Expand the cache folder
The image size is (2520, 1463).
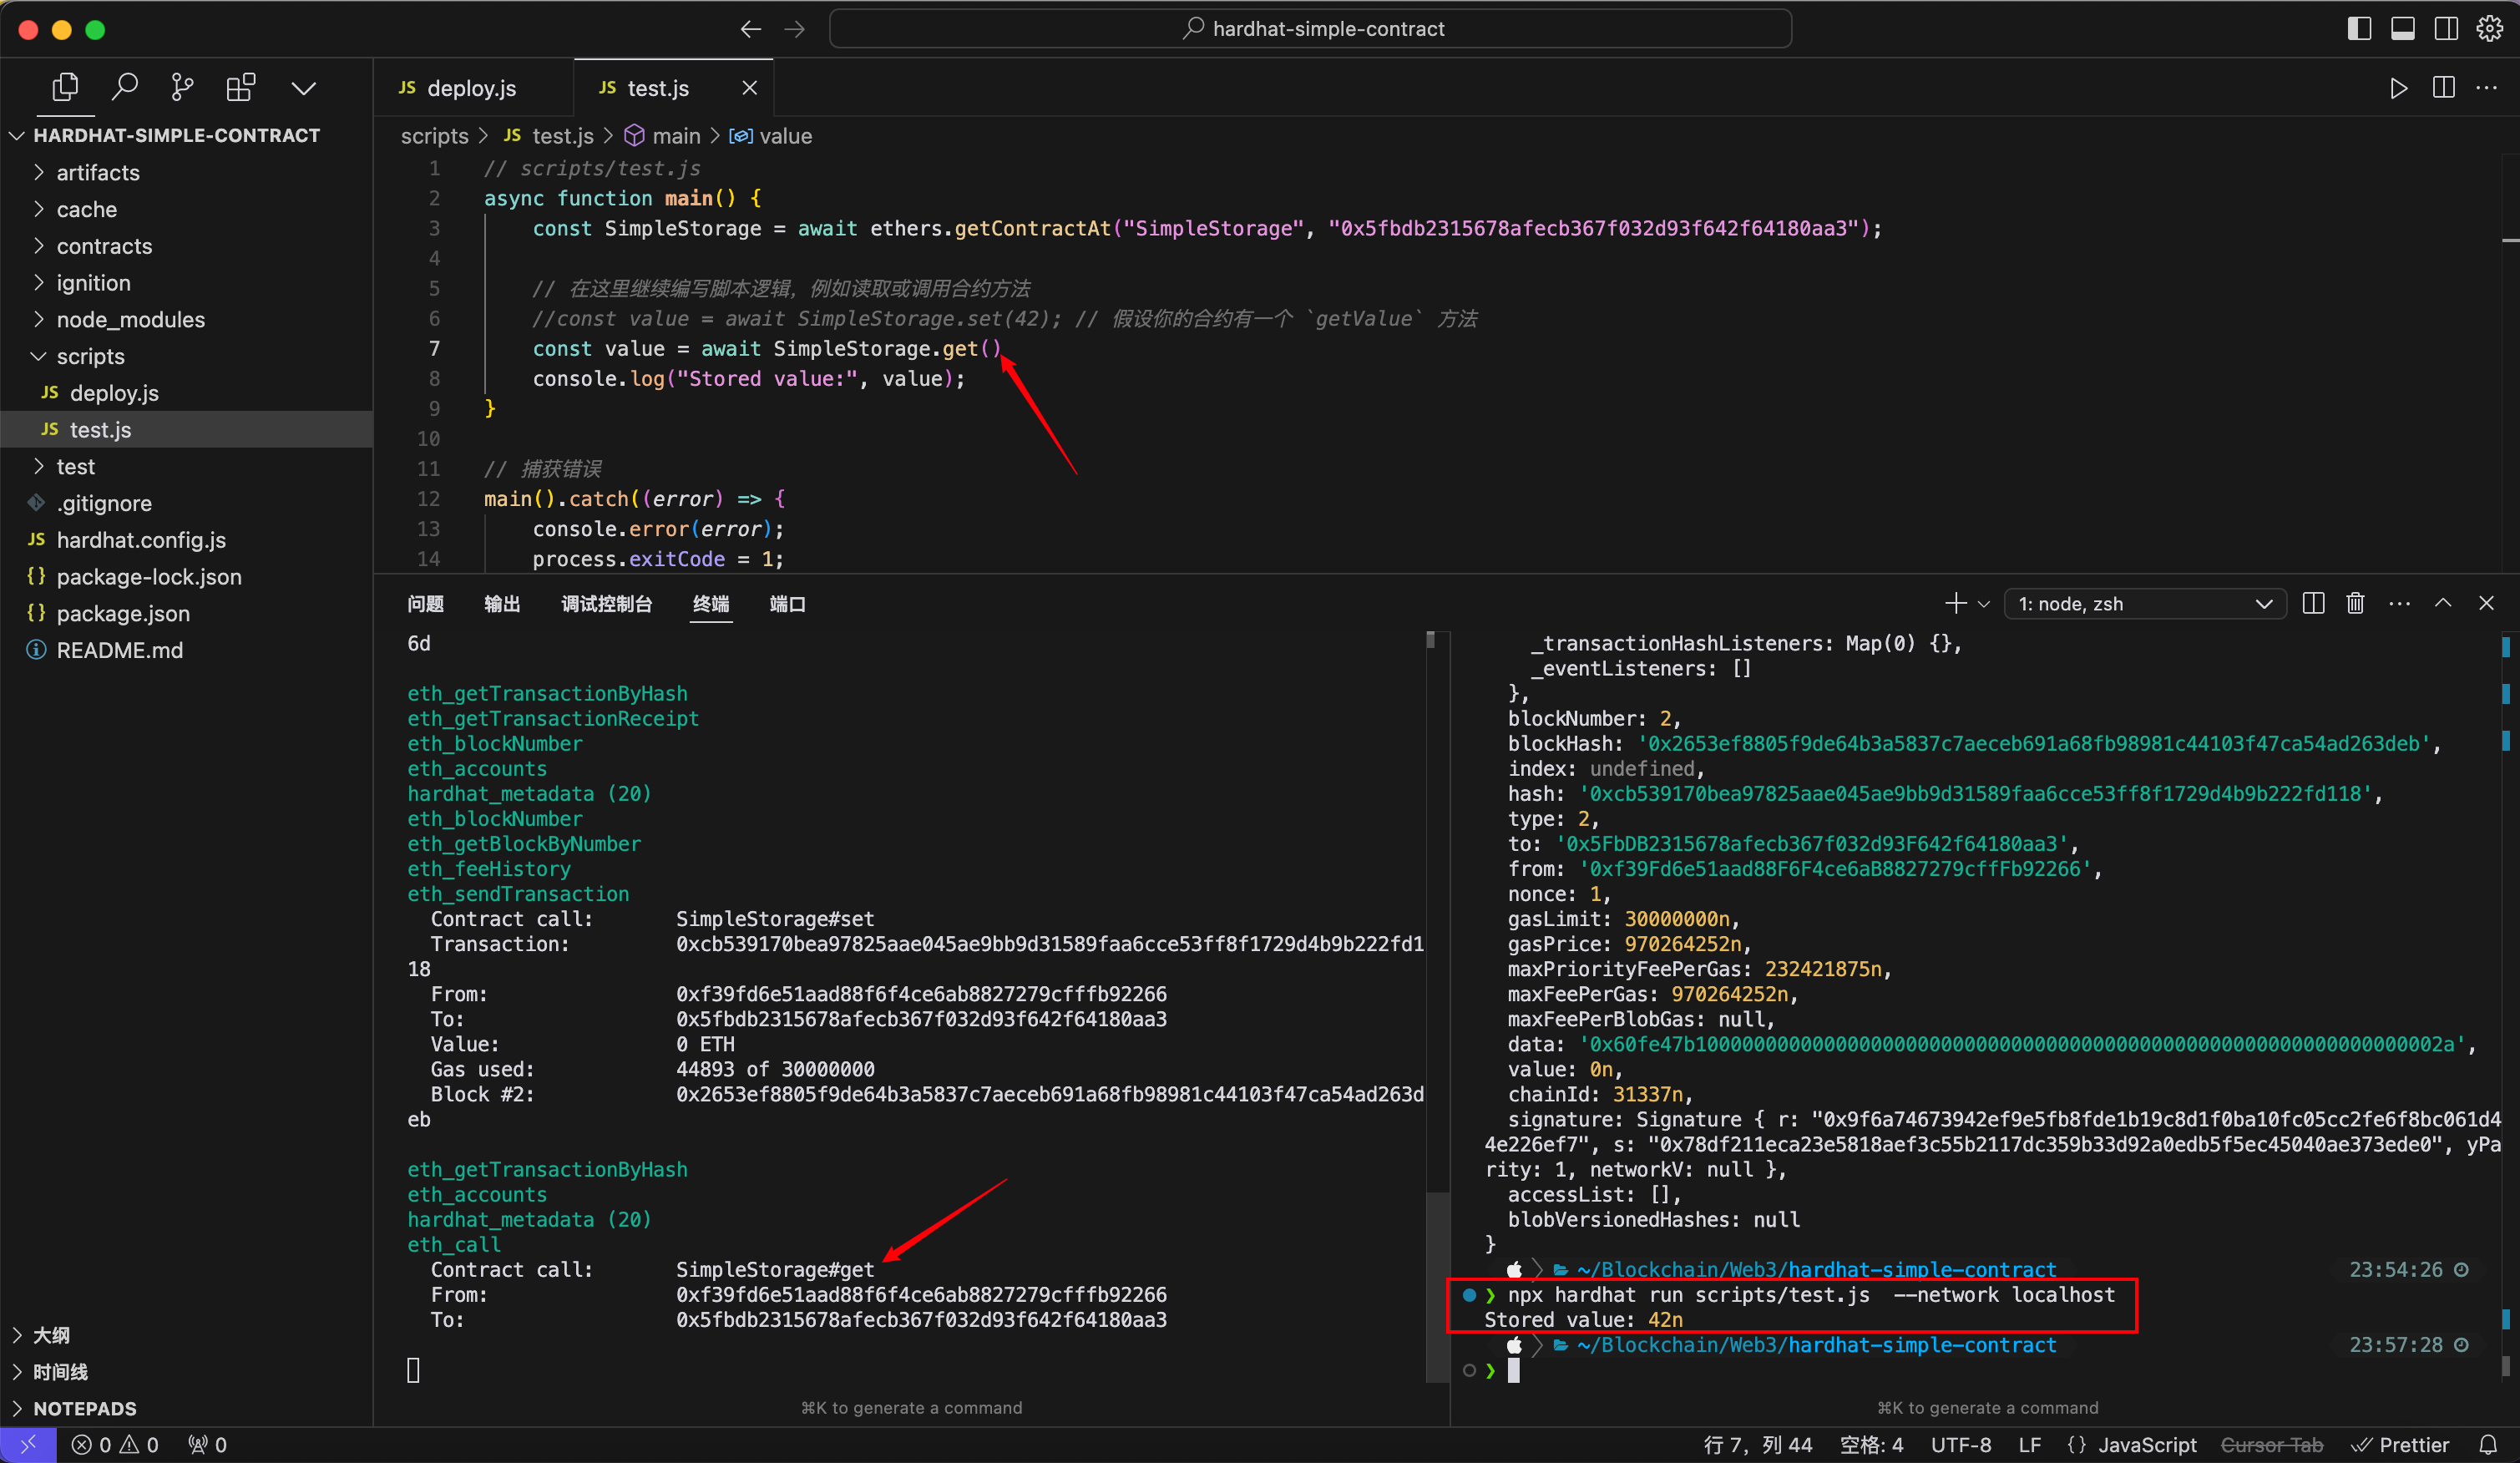pos(87,209)
